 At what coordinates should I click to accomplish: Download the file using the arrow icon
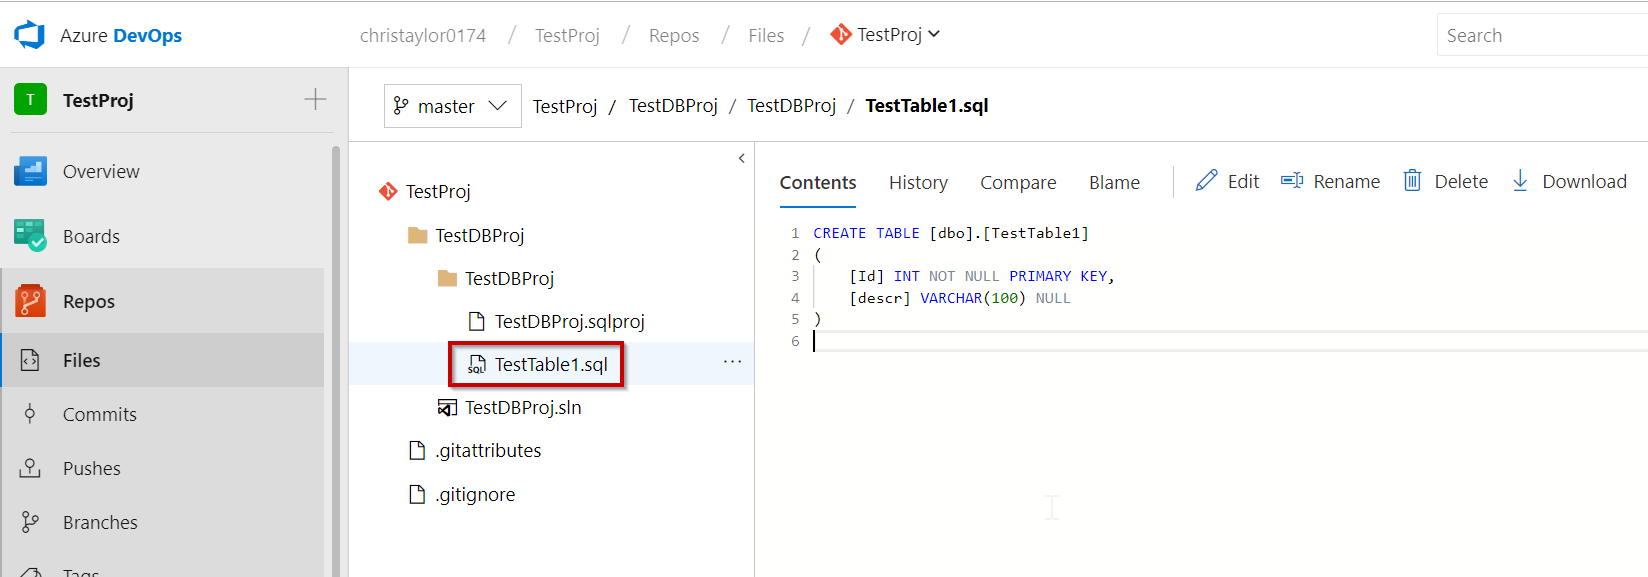[1520, 181]
